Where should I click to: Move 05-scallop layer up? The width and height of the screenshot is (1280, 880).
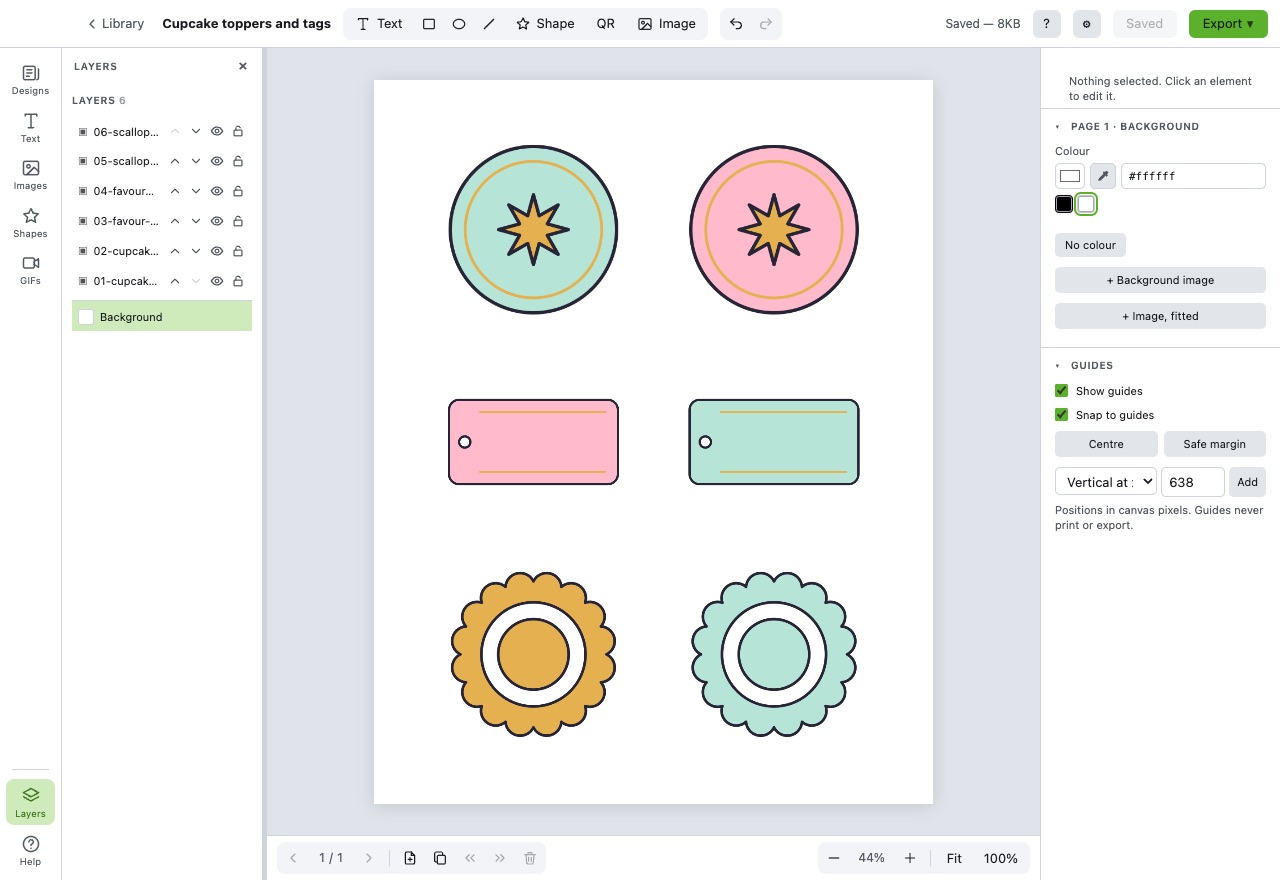tap(175, 161)
